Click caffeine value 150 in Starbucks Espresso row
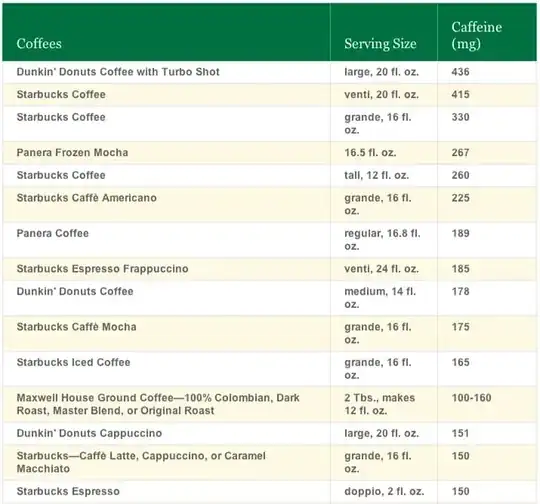 [x=460, y=492]
